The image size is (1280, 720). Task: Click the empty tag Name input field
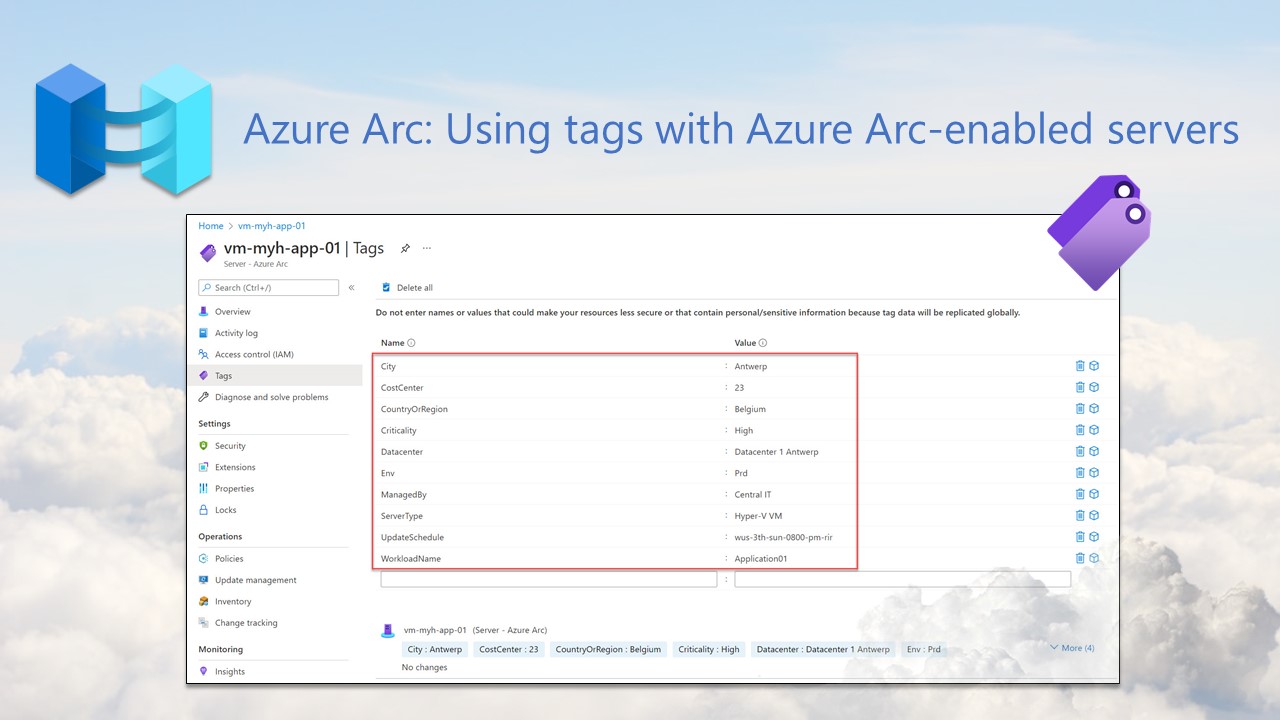tap(548, 578)
